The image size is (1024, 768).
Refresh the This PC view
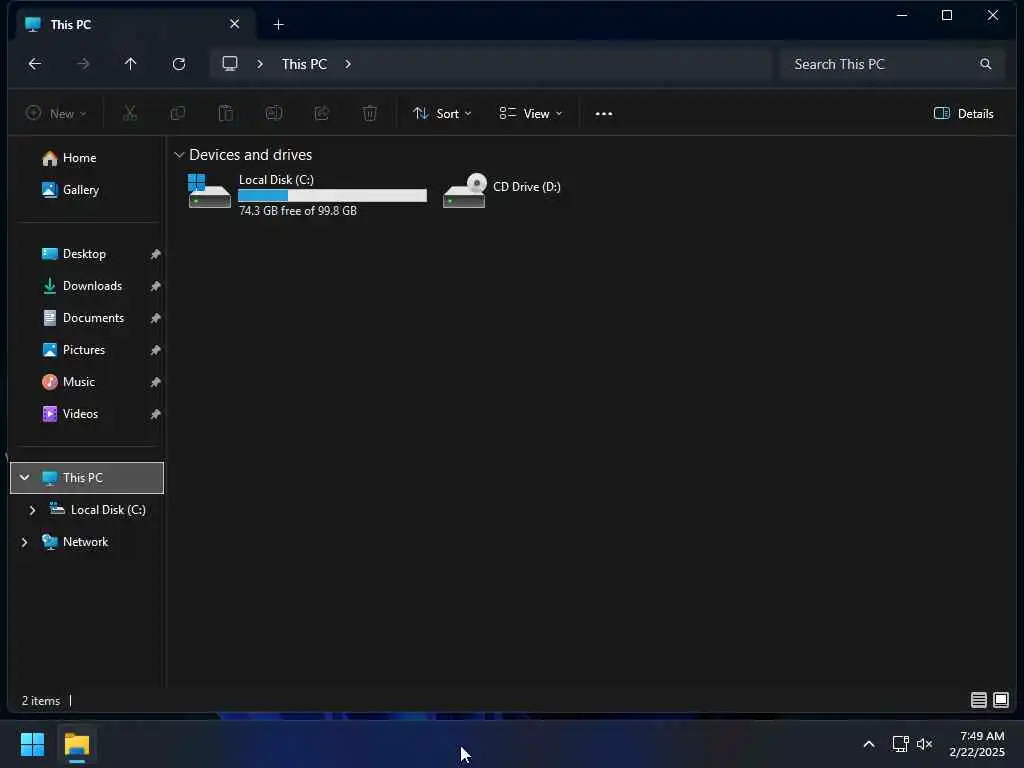coord(179,63)
